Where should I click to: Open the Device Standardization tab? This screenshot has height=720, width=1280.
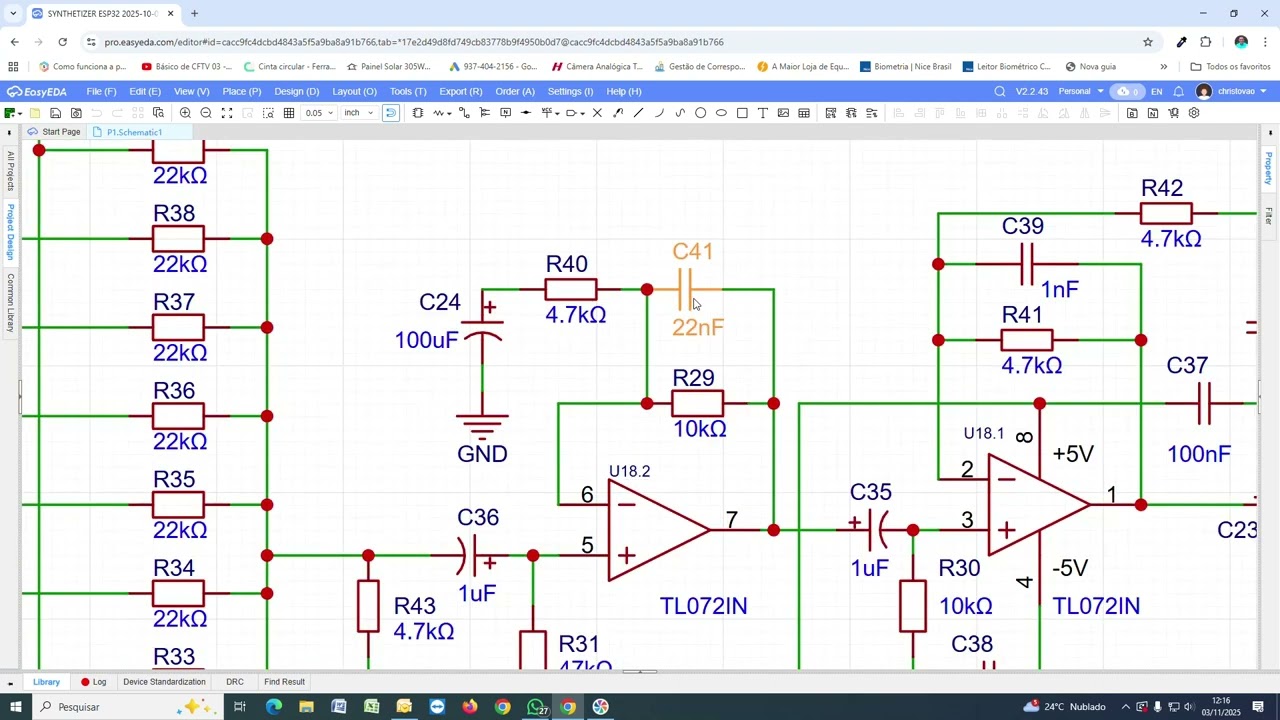164,682
